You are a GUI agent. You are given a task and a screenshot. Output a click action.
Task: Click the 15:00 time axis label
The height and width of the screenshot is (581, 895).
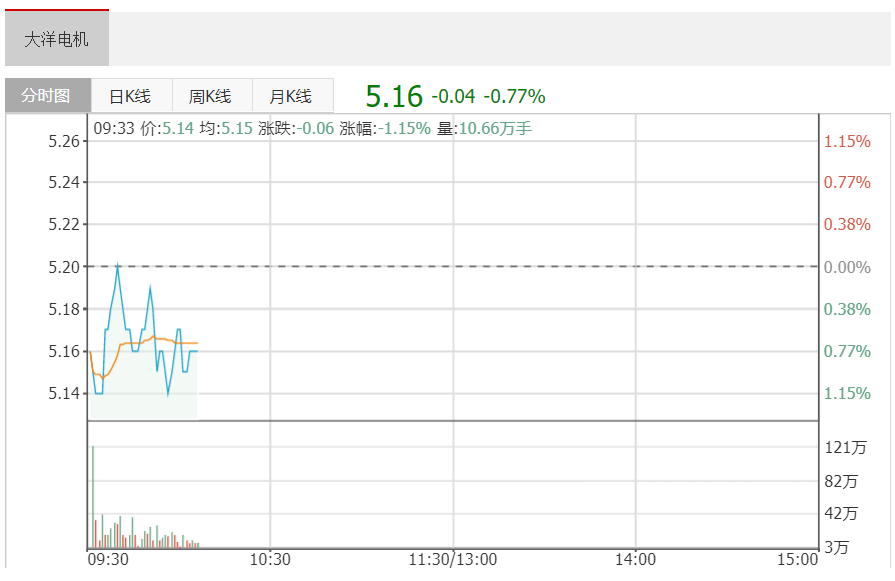point(797,559)
